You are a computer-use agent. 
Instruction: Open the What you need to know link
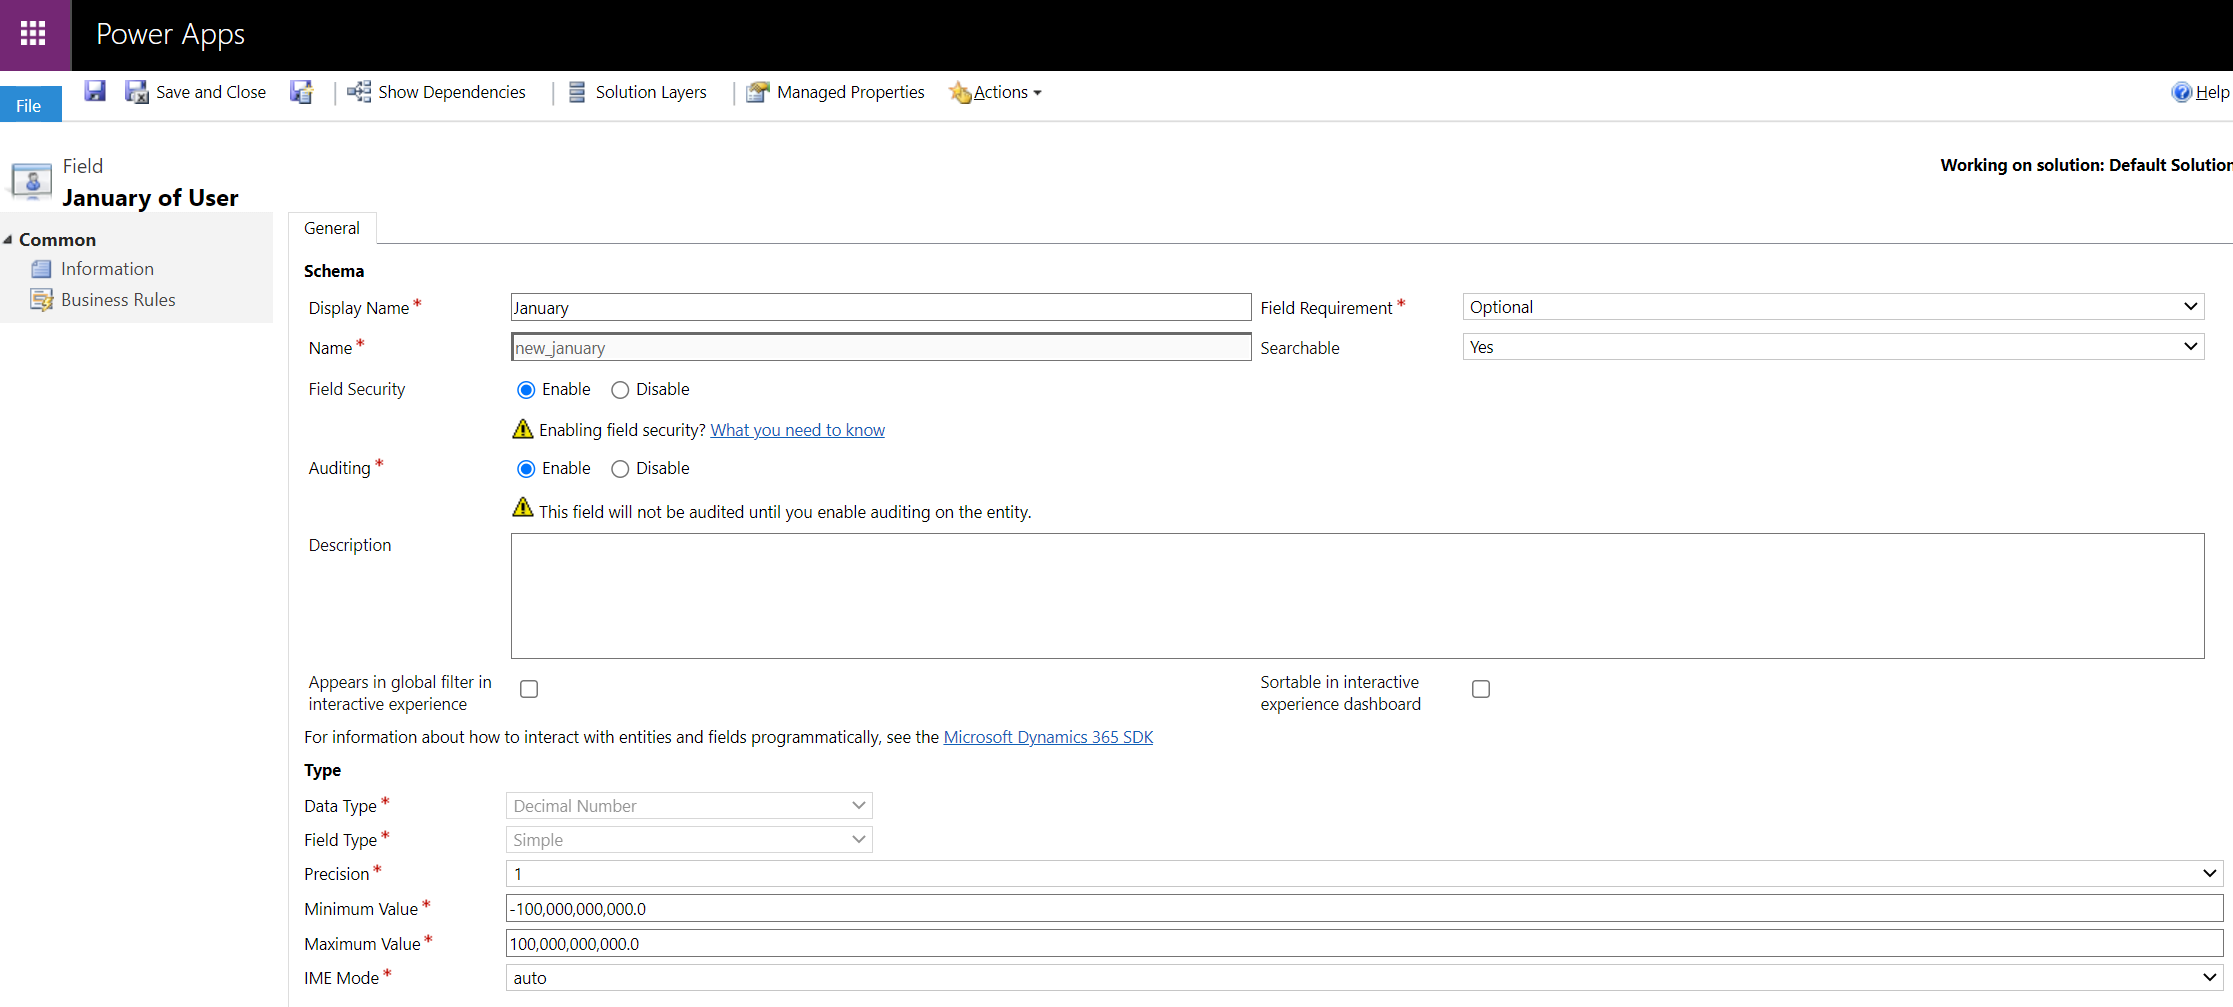point(797,430)
